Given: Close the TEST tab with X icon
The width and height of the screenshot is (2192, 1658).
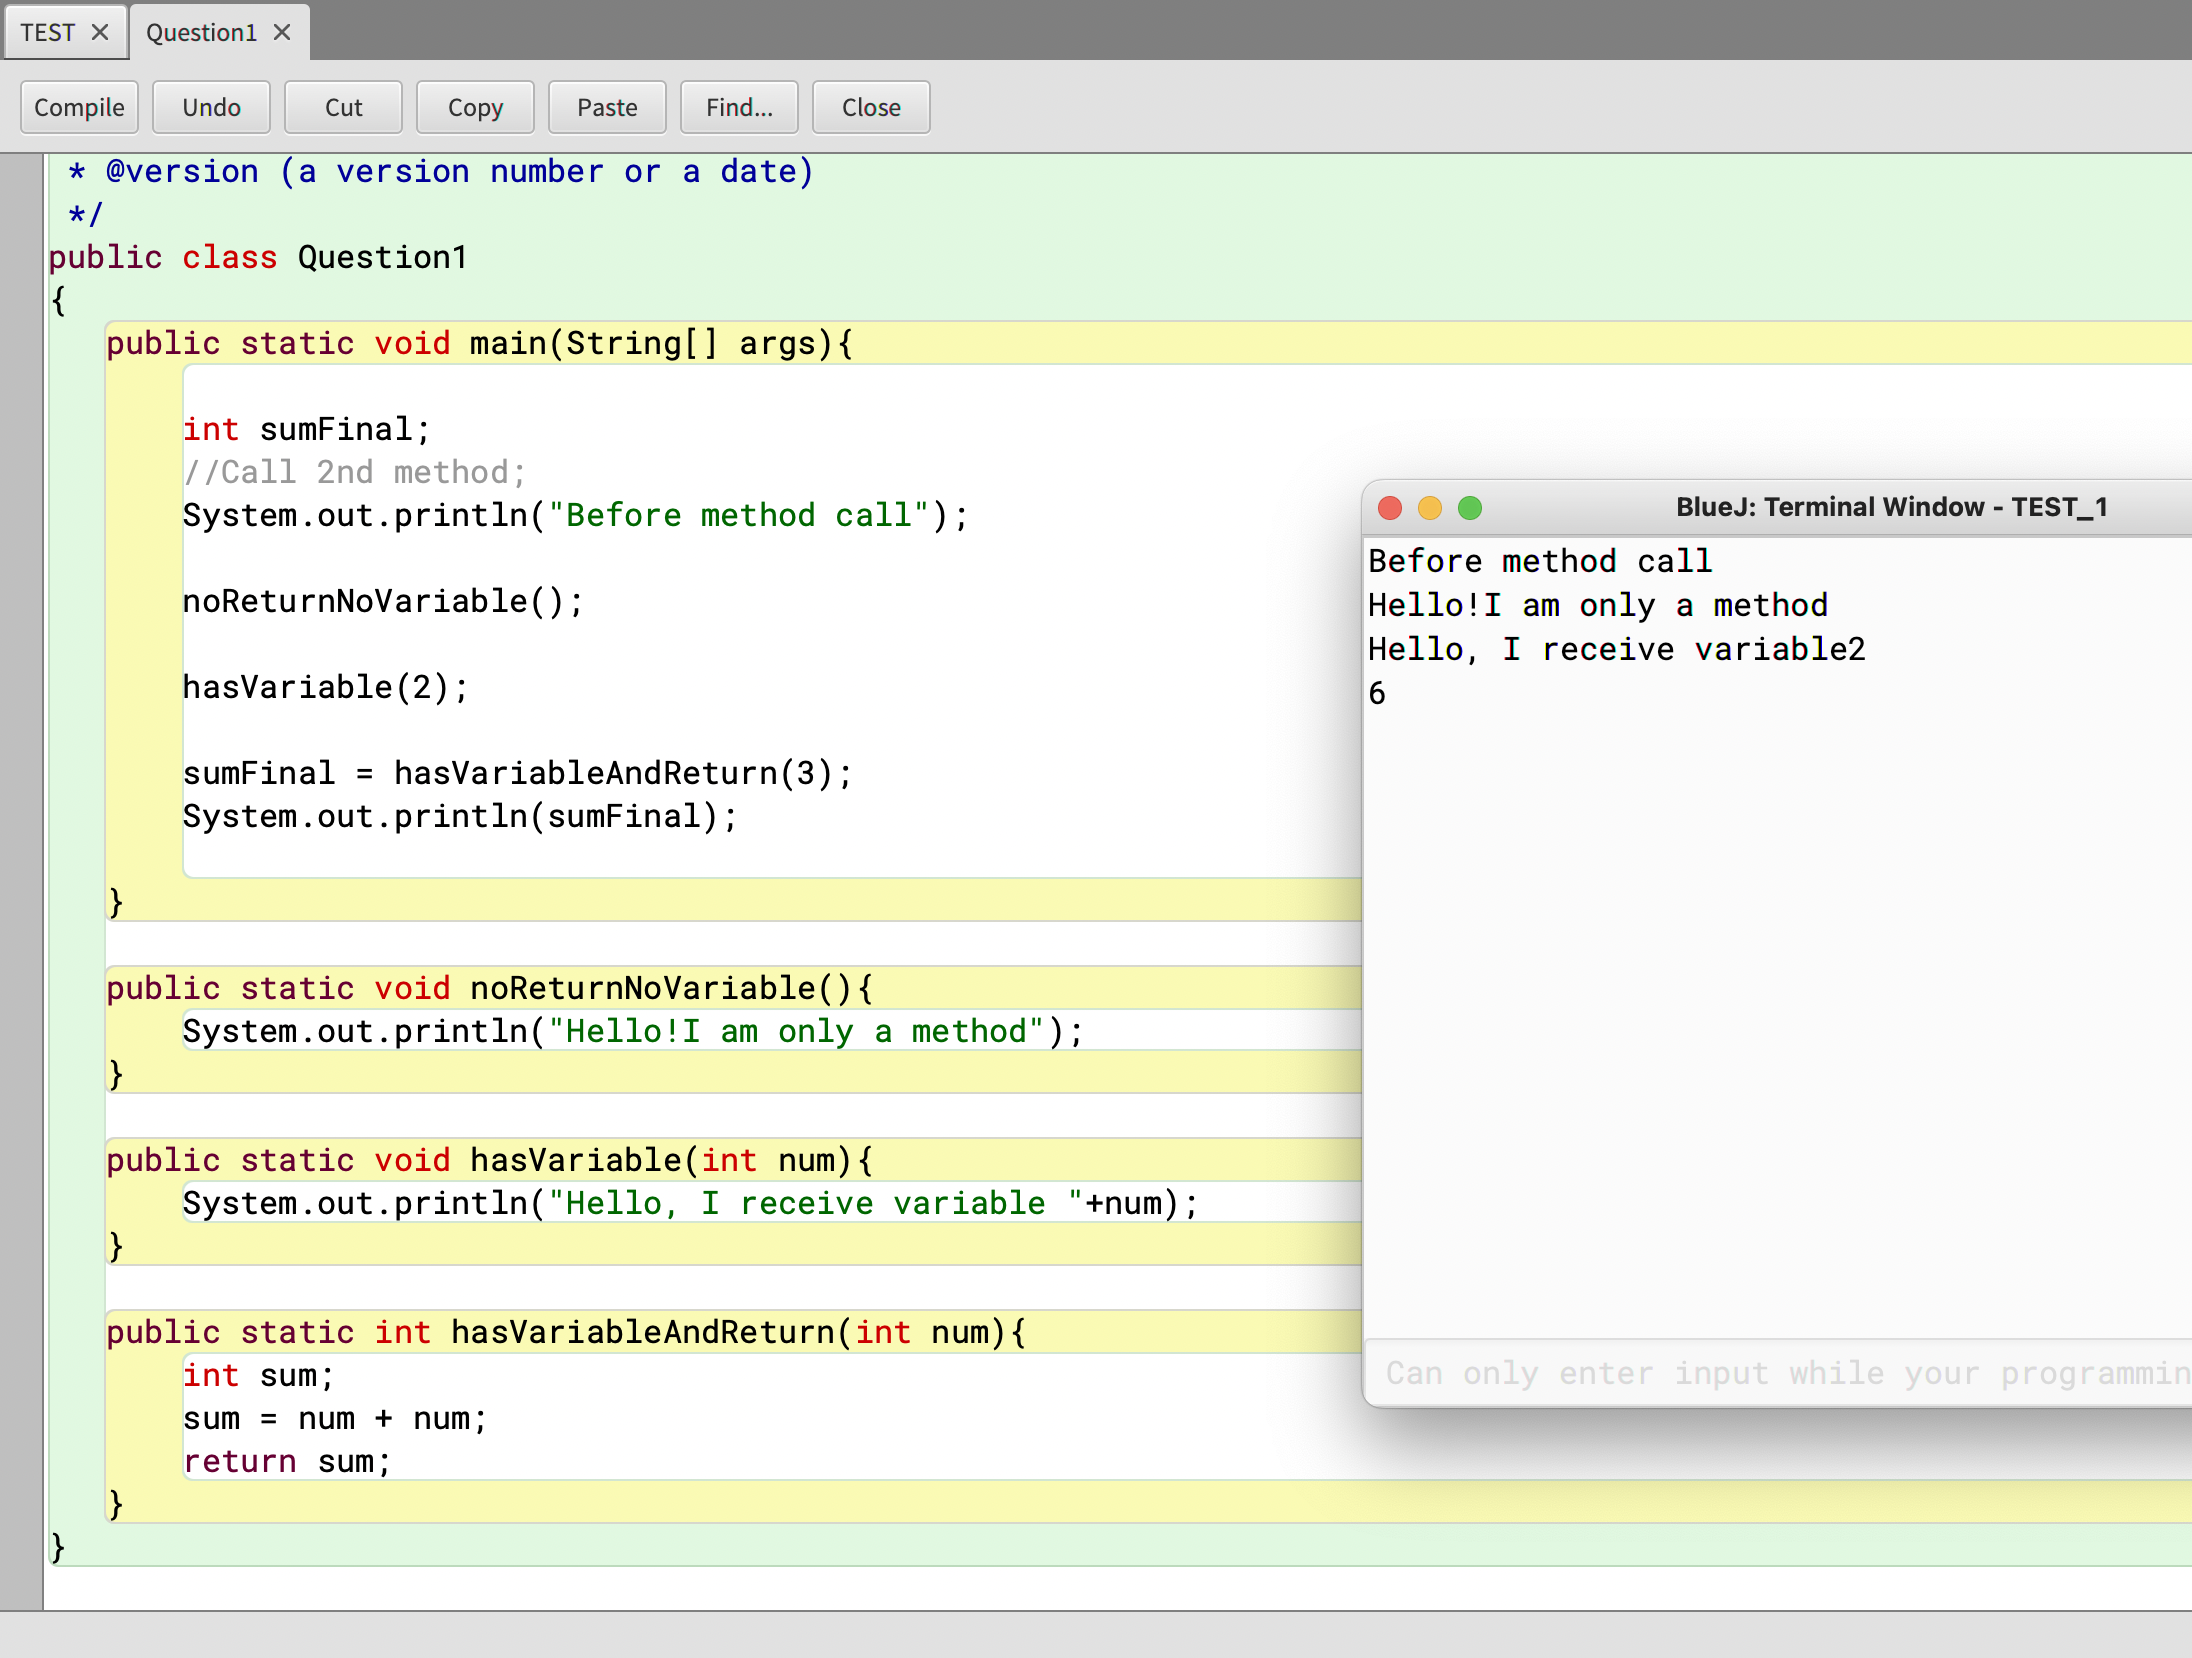Looking at the screenshot, I should coord(100,32).
